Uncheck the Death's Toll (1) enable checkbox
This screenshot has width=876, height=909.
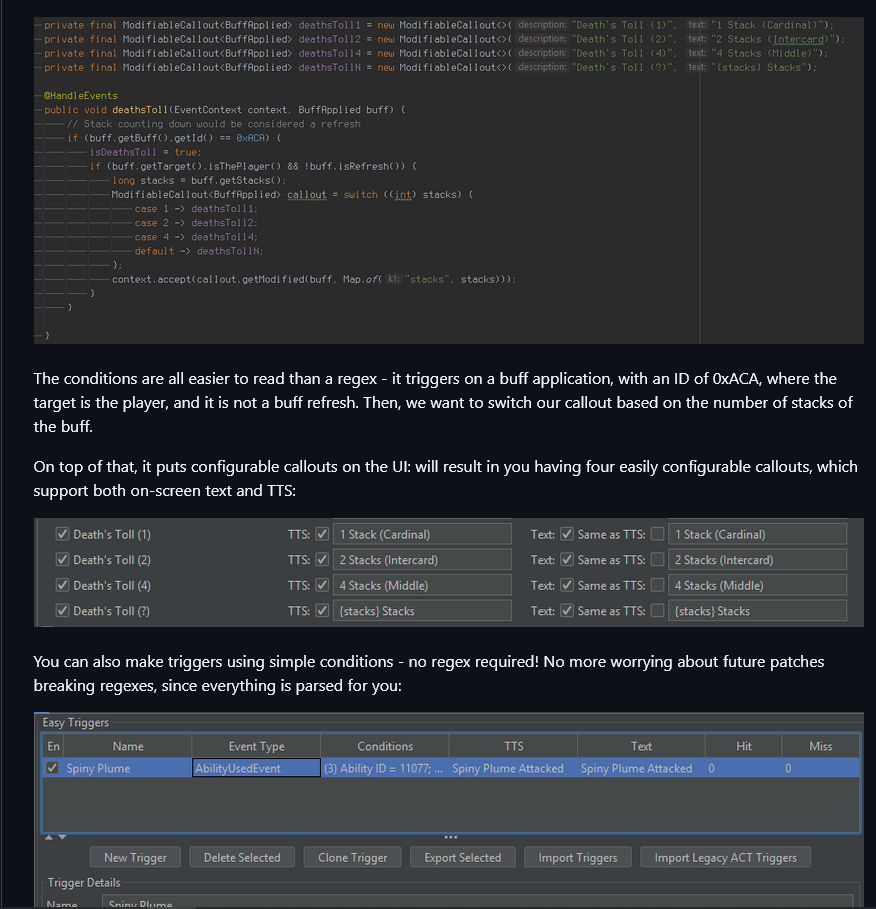(62, 534)
